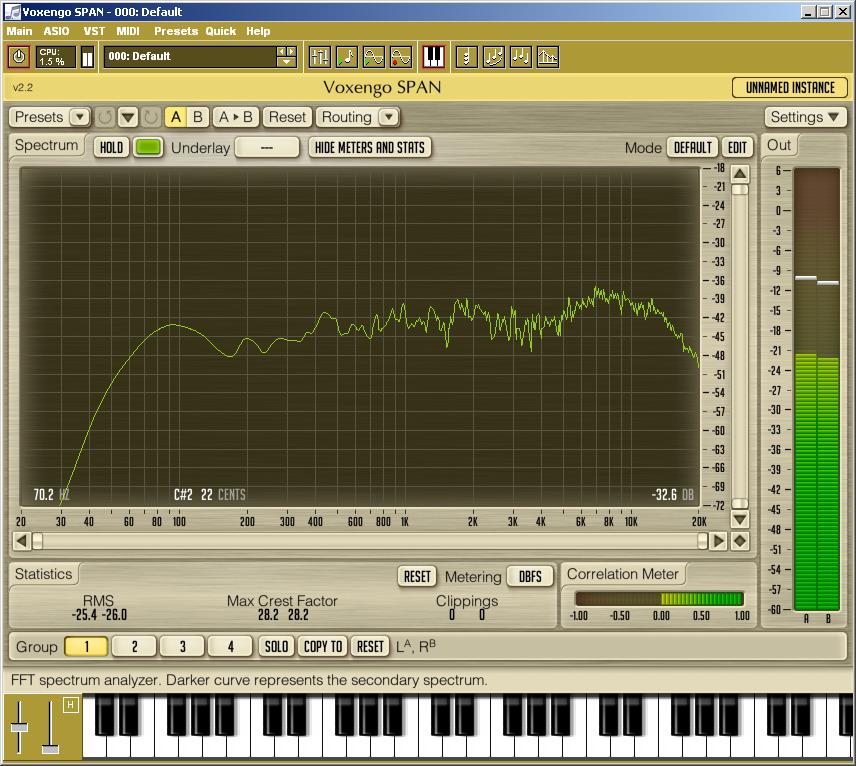Open the Help menu
856x766 pixels.
(x=258, y=31)
